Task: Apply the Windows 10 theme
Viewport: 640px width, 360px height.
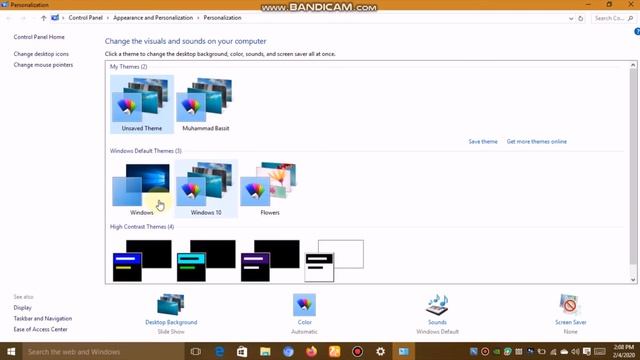Action: pos(206,189)
